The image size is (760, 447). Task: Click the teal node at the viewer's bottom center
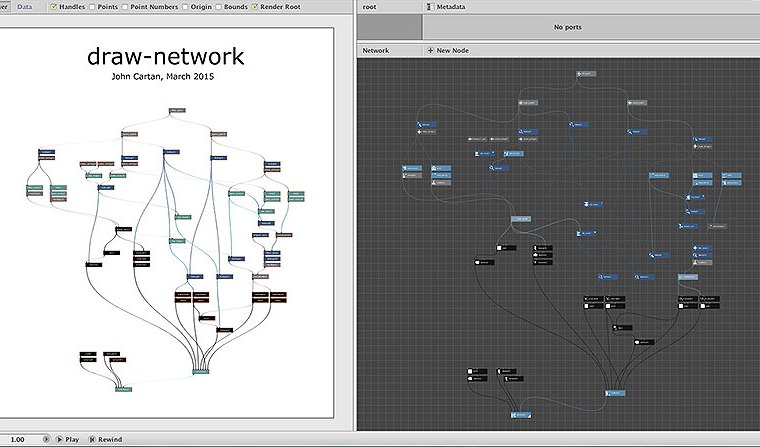coord(201,372)
